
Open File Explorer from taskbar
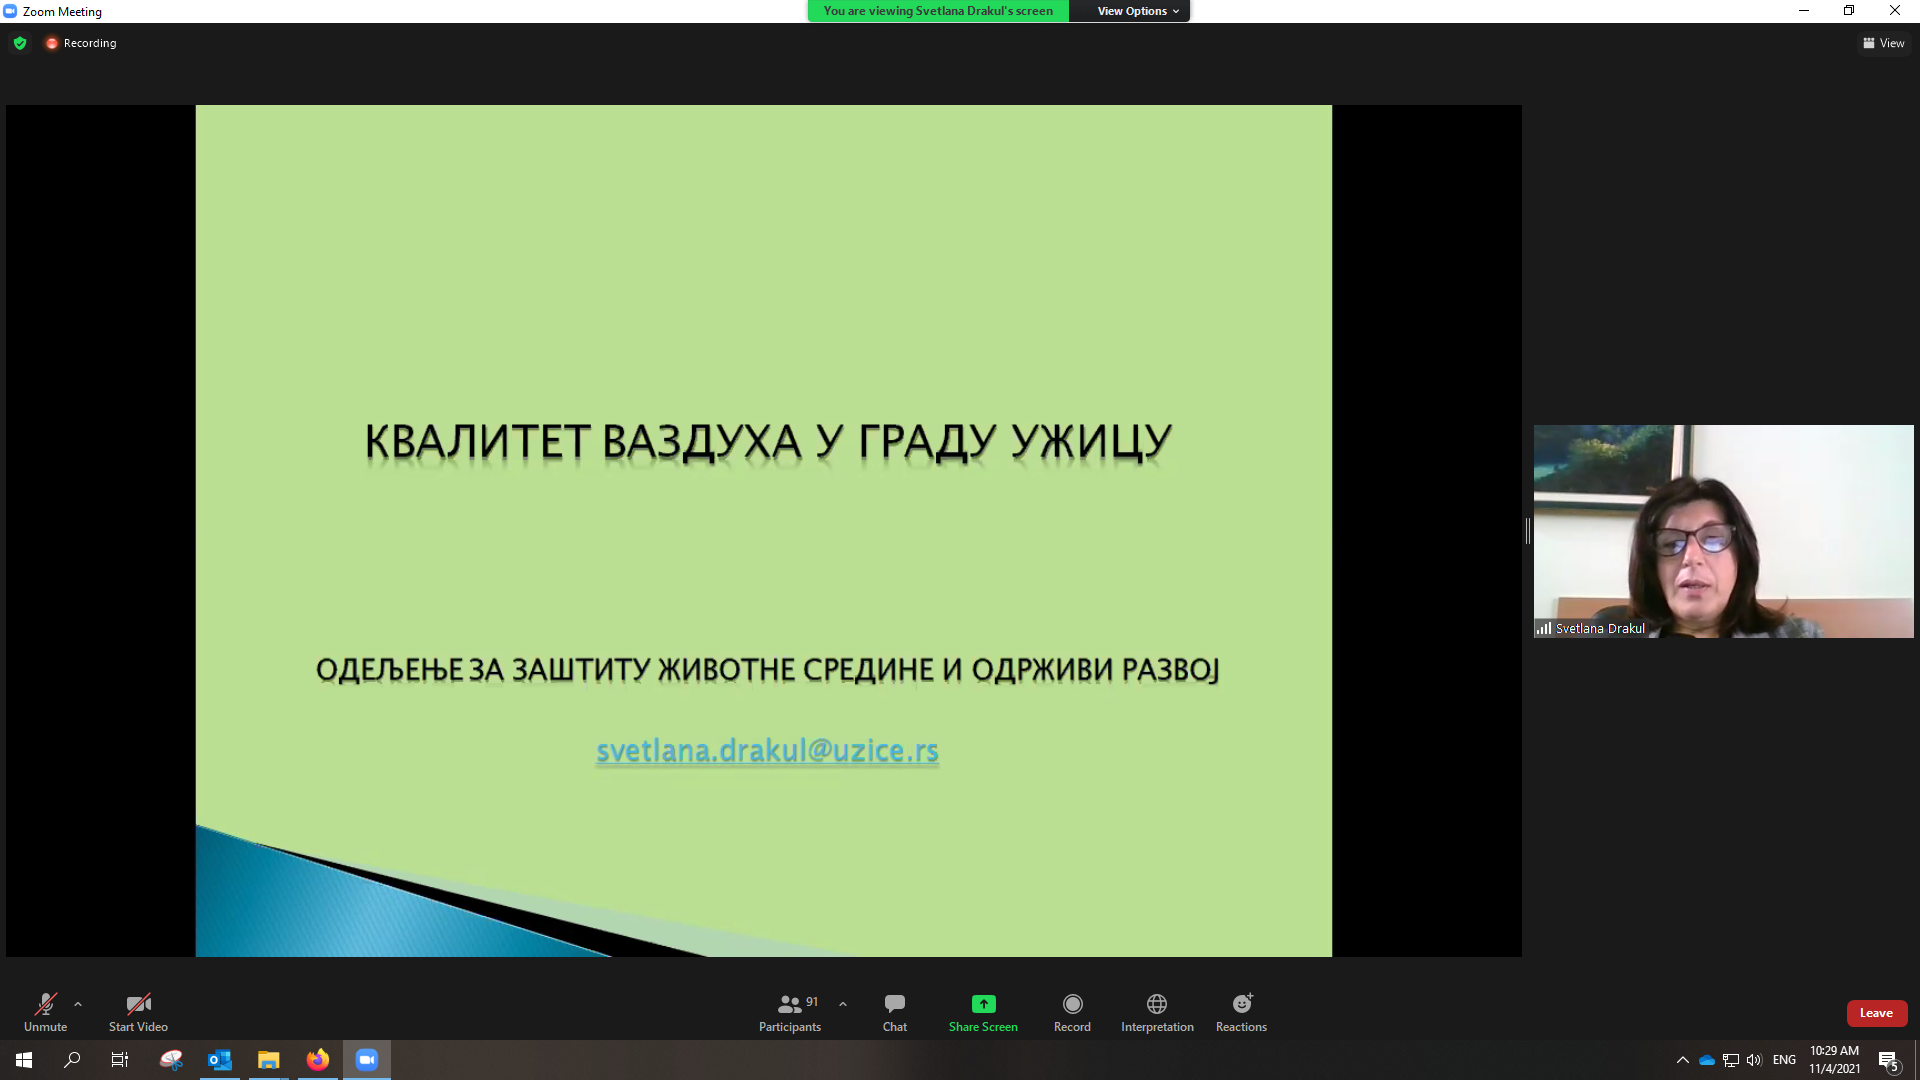click(269, 1060)
